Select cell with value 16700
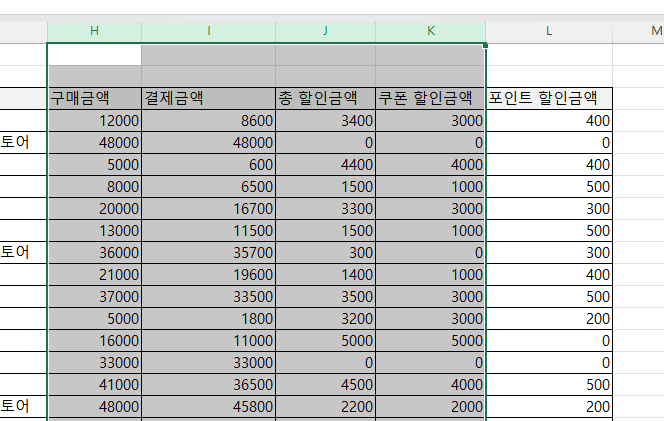 coord(208,209)
